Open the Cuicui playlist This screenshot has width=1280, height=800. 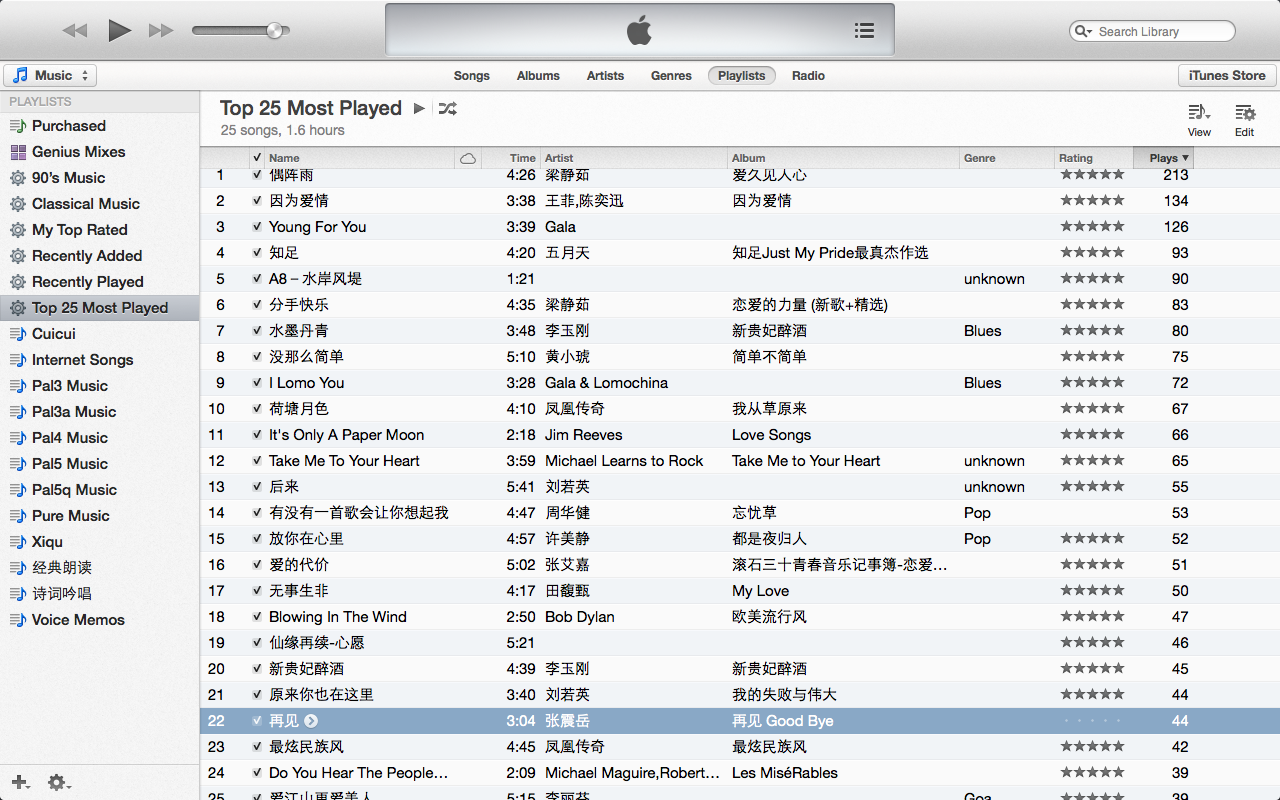click(100, 334)
